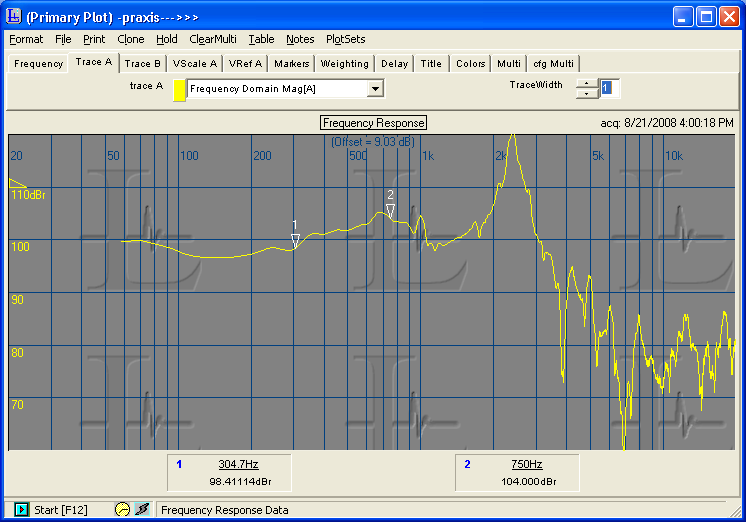Click the app icon in the title bar
746x522 pixels.
pos(14,16)
